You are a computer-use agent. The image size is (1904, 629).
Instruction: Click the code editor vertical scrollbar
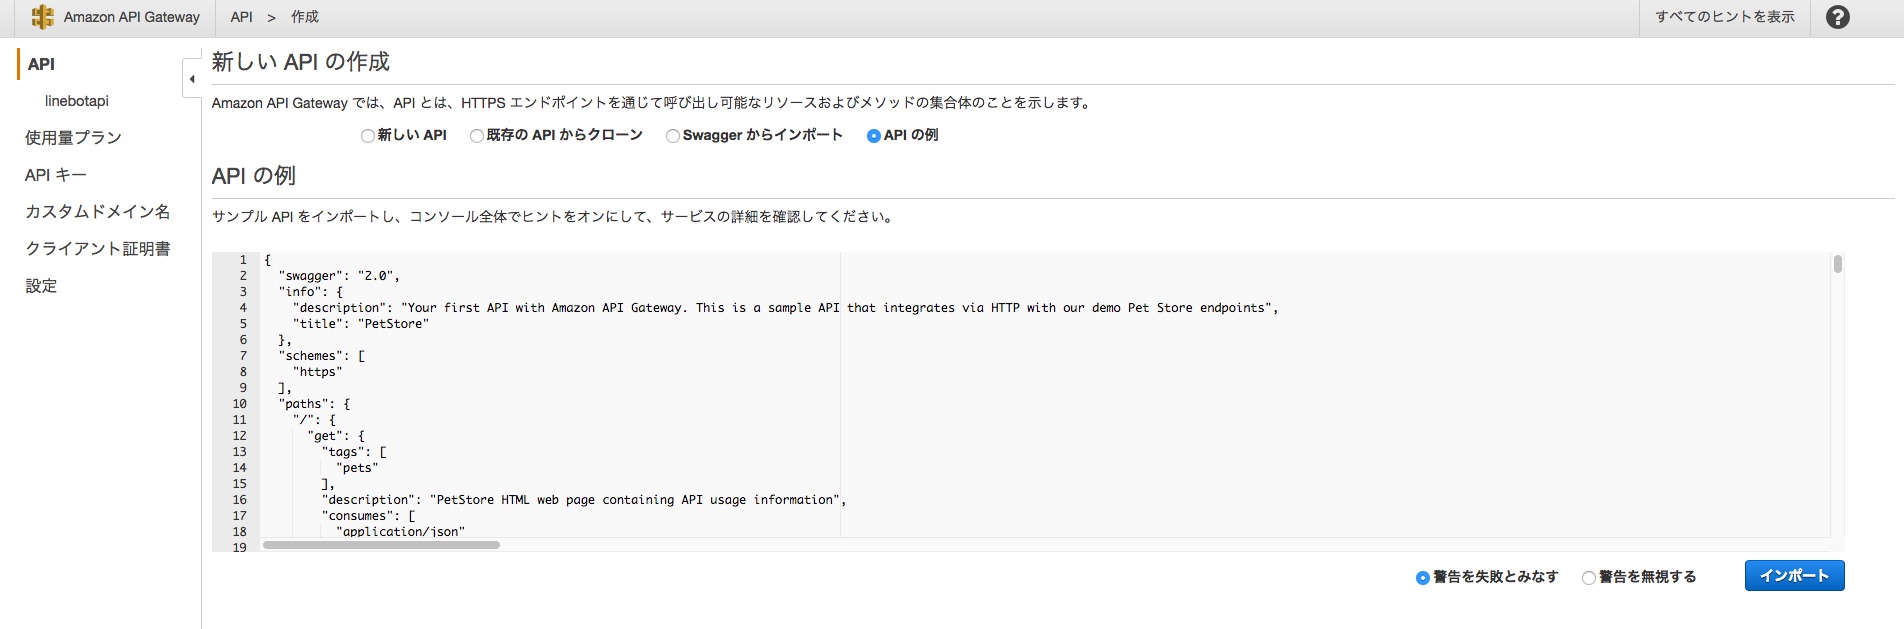tap(1838, 264)
